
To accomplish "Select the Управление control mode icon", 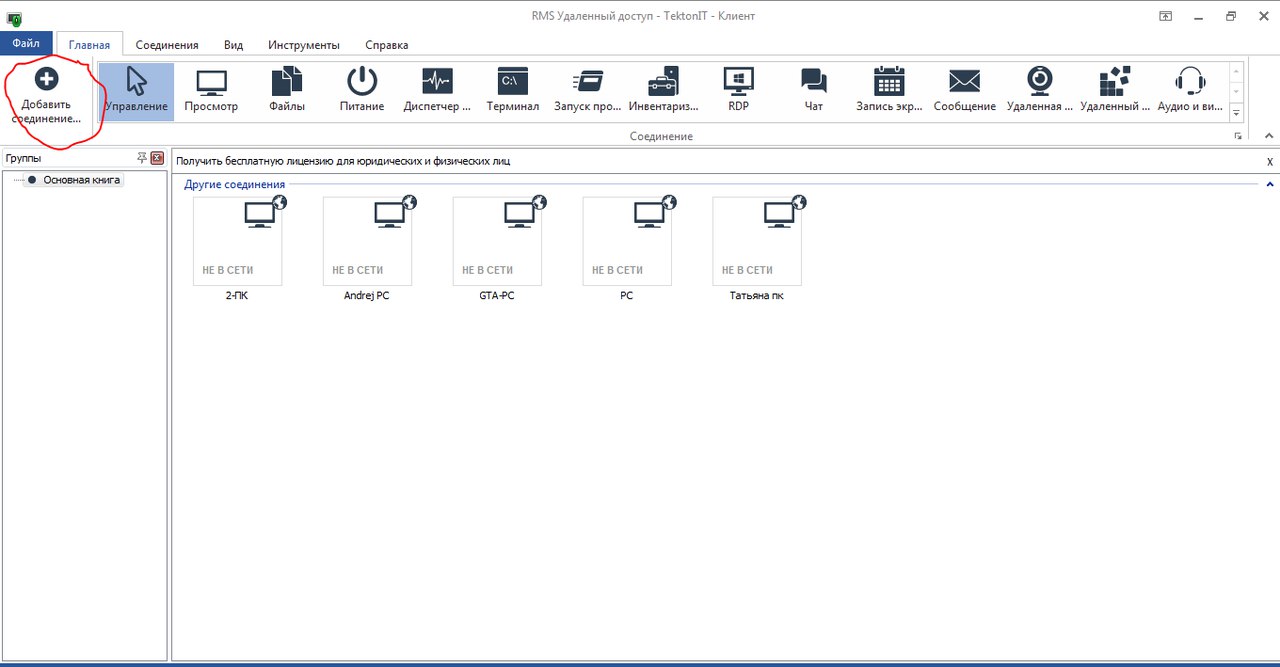I will point(136,83).
